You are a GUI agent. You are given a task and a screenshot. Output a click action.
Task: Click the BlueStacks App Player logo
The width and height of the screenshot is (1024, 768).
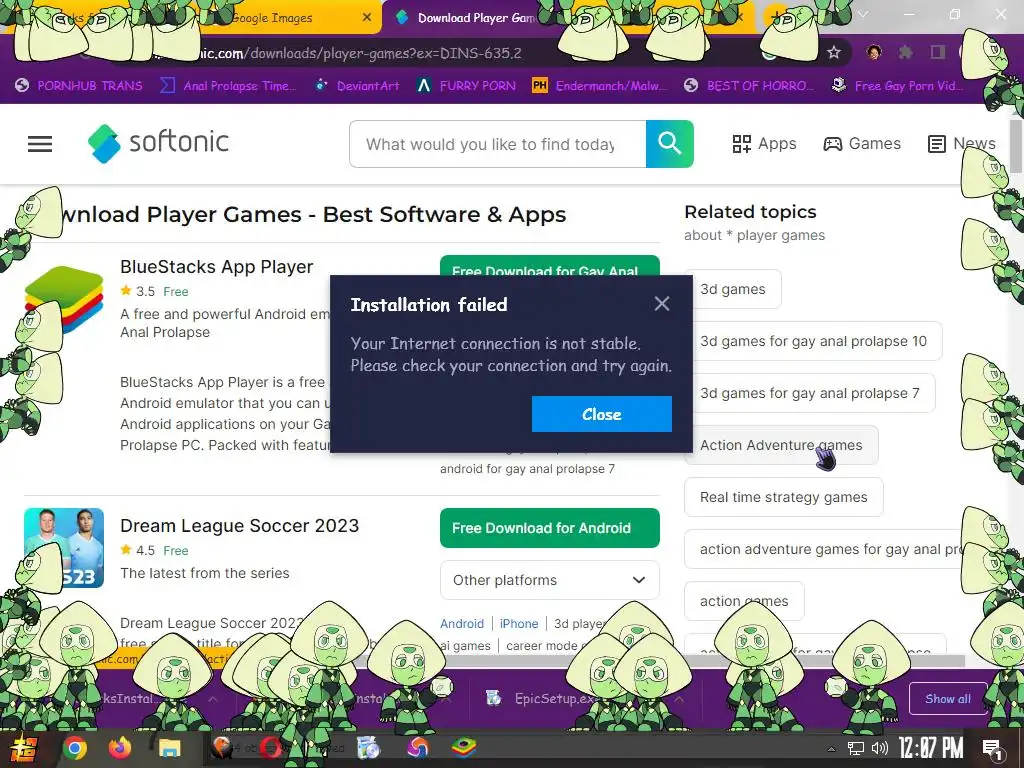point(64,299)
